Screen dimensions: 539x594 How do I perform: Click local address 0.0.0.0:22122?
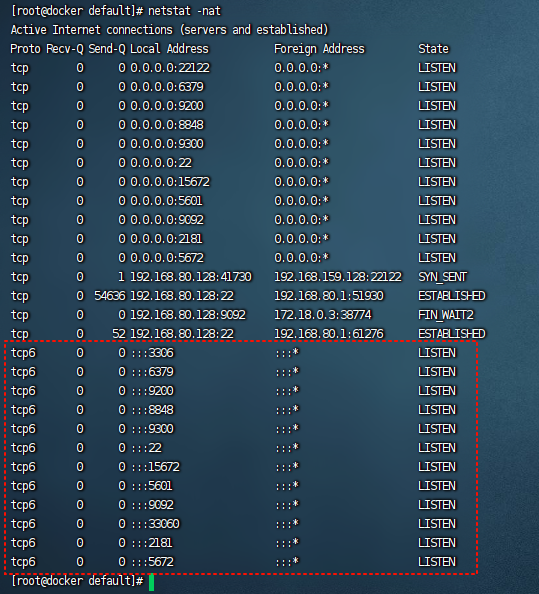pos(170,68)
